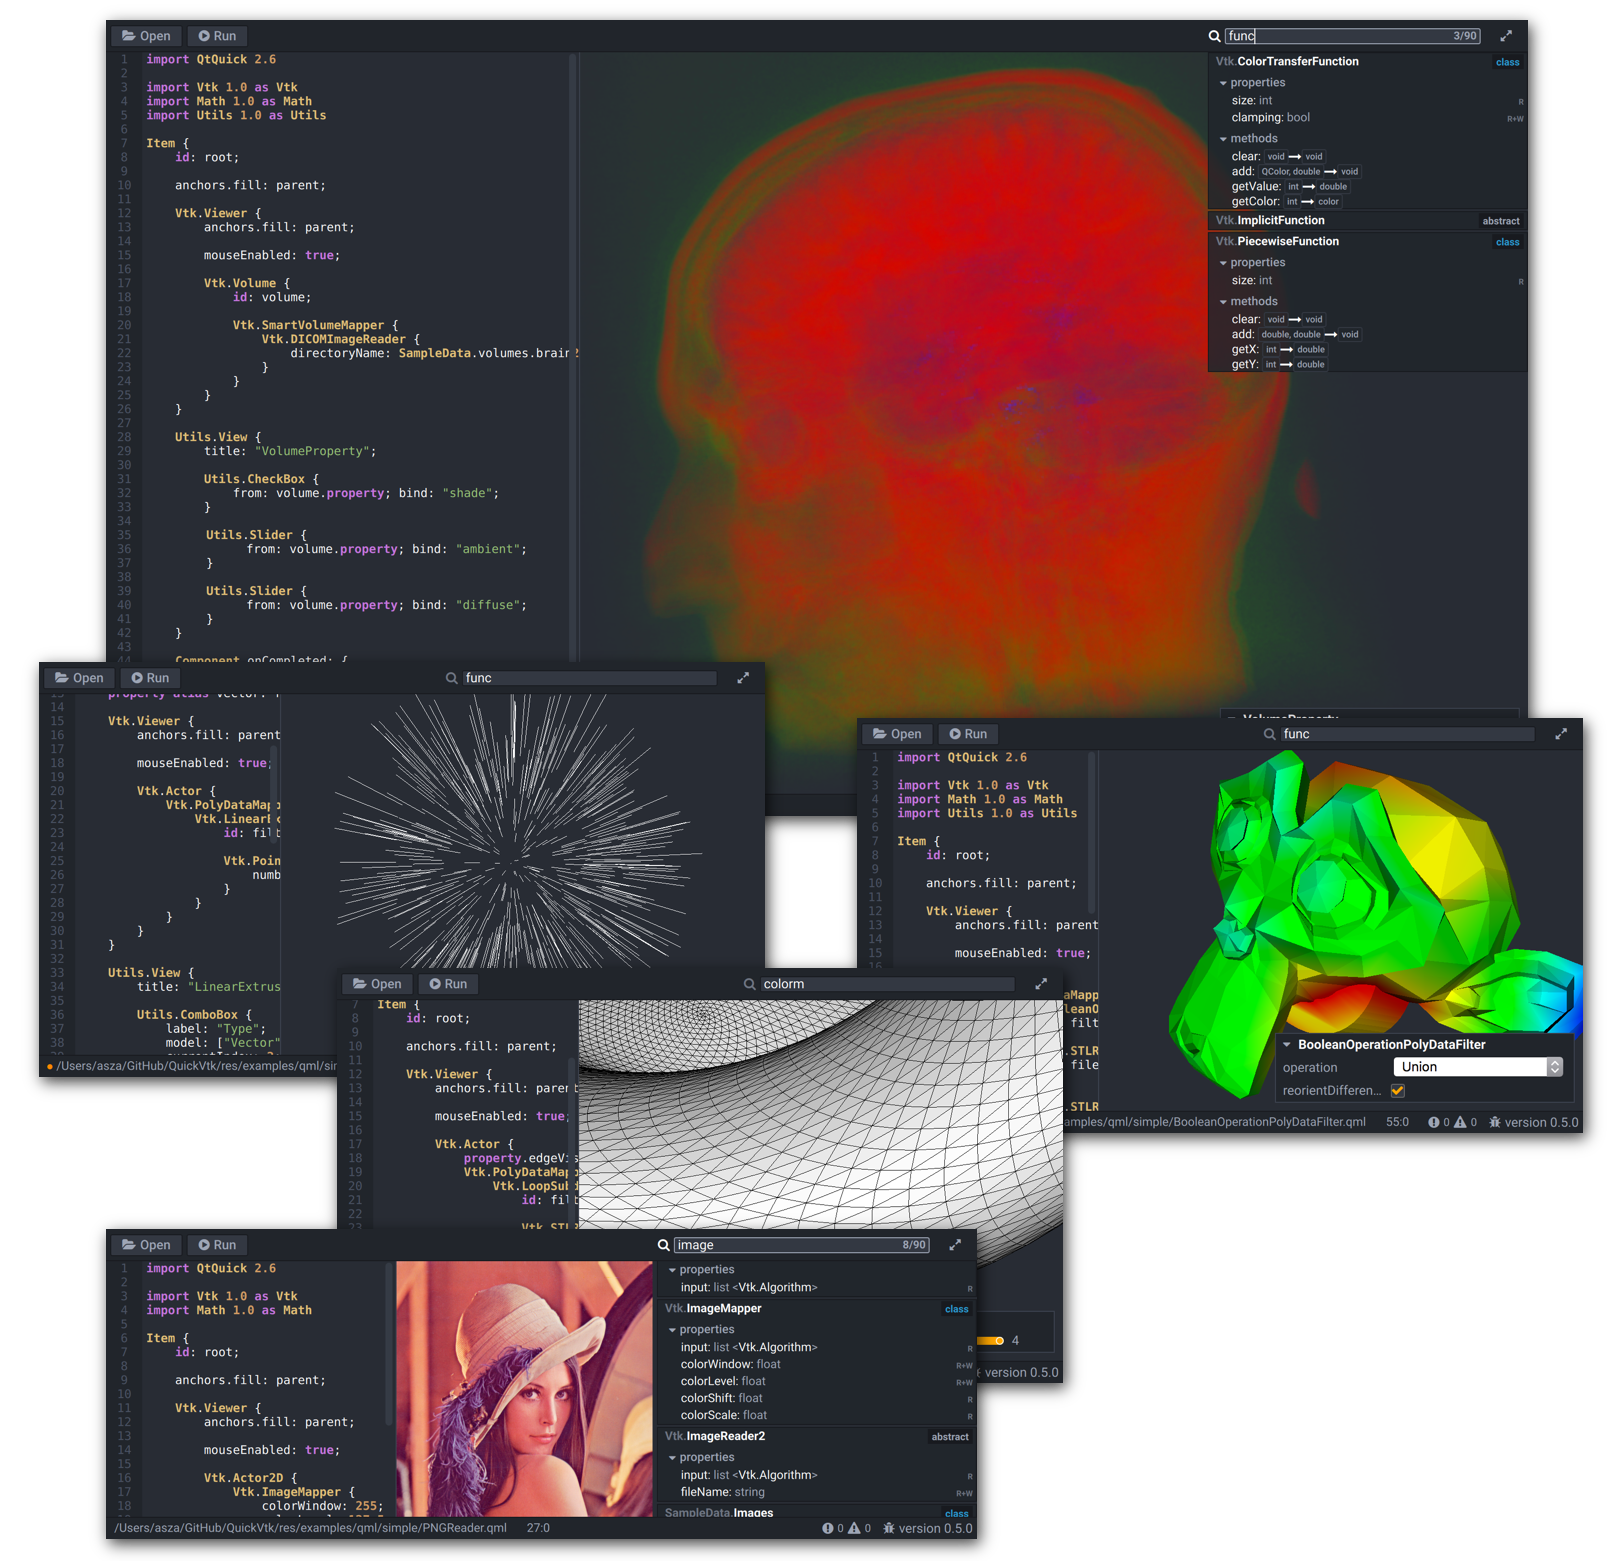This screenshot has height=1561, width=1622.
Task: Click Open in the LinearExtrusion window
Action: click(79, 678)
